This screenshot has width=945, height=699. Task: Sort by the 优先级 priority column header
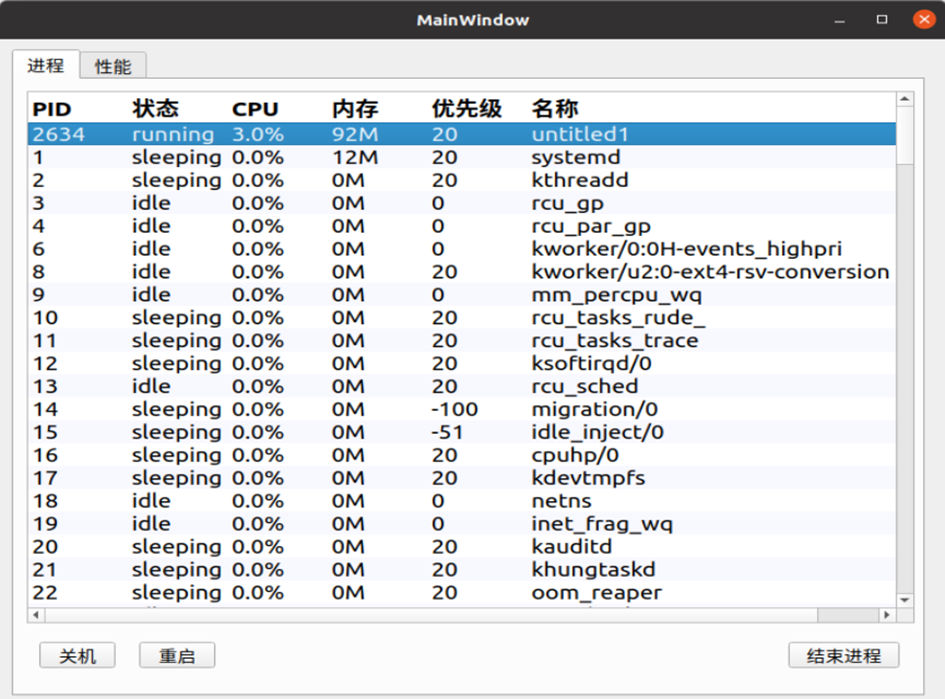point(465,109)
